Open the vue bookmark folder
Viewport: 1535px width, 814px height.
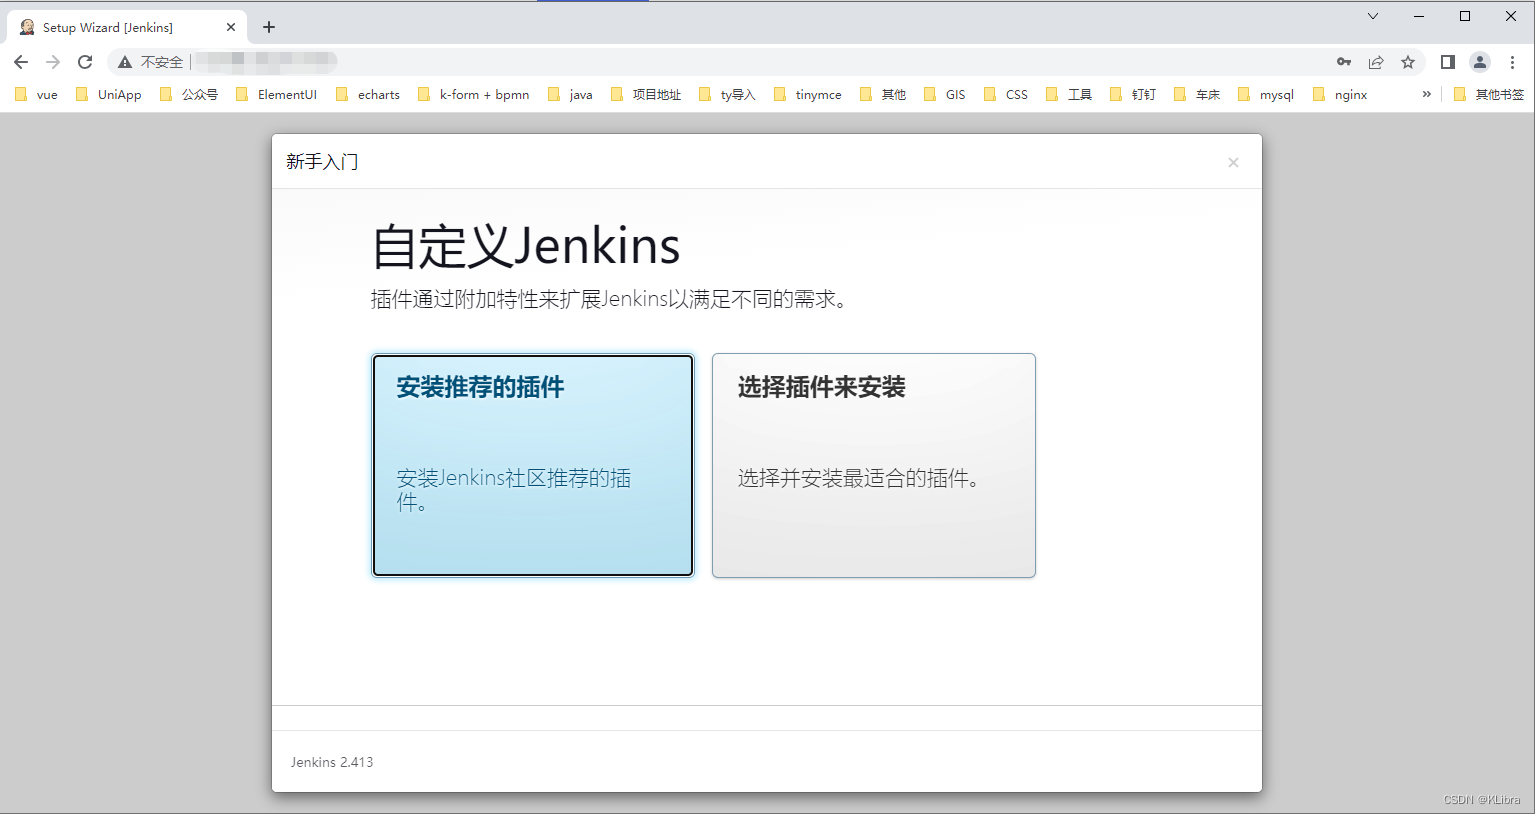[36, 95]
